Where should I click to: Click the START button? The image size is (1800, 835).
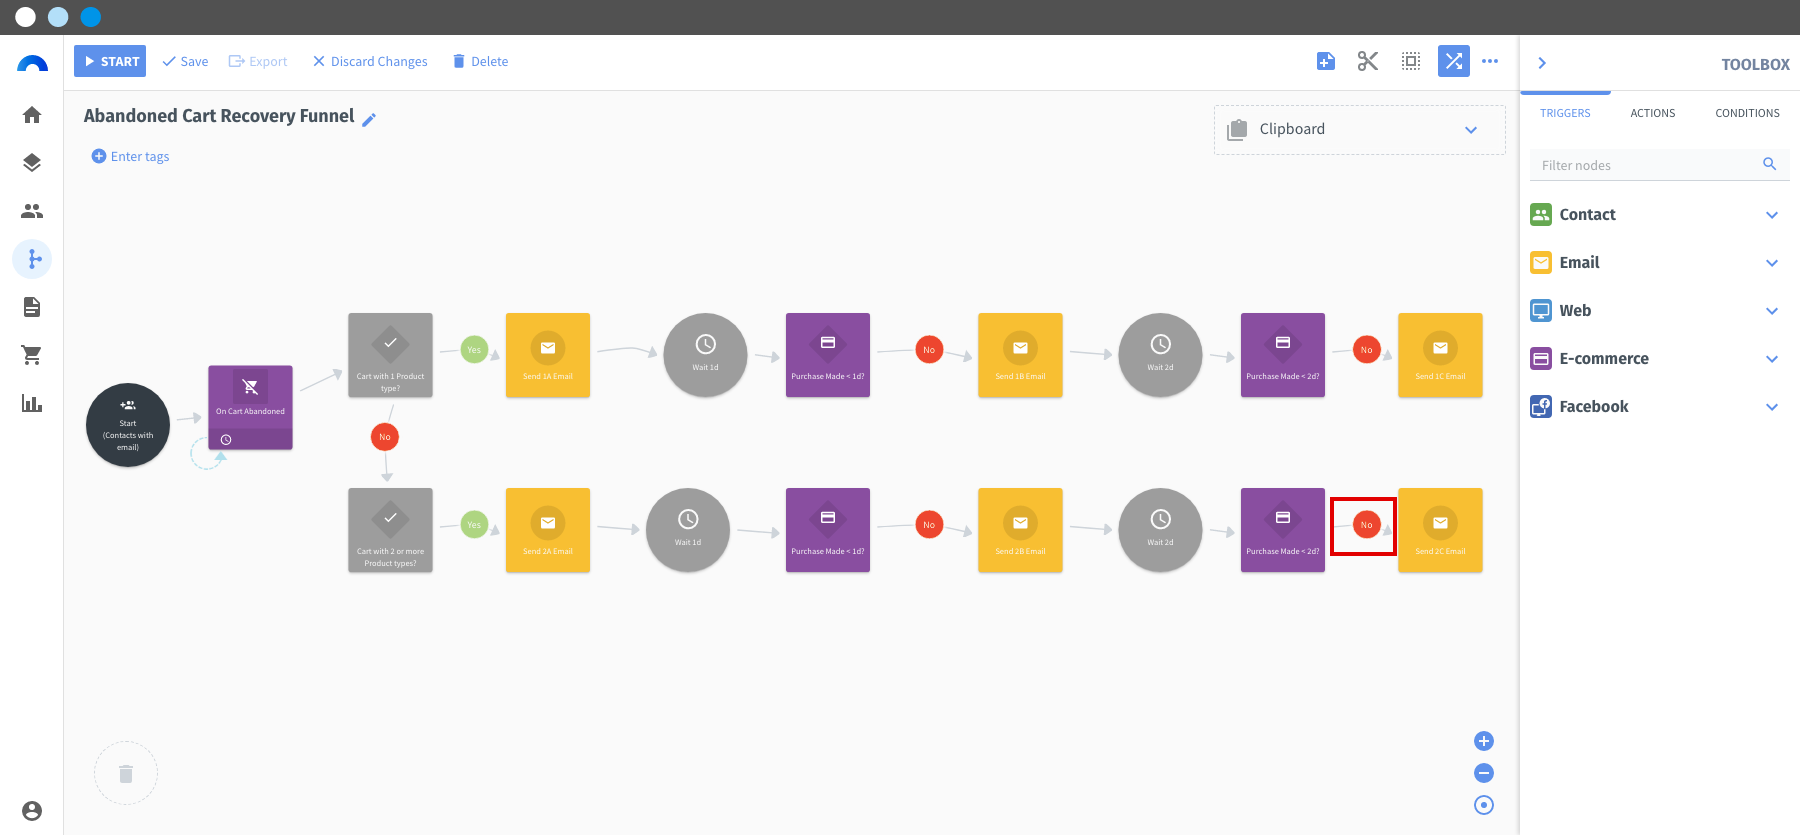[x=110, y=61]
